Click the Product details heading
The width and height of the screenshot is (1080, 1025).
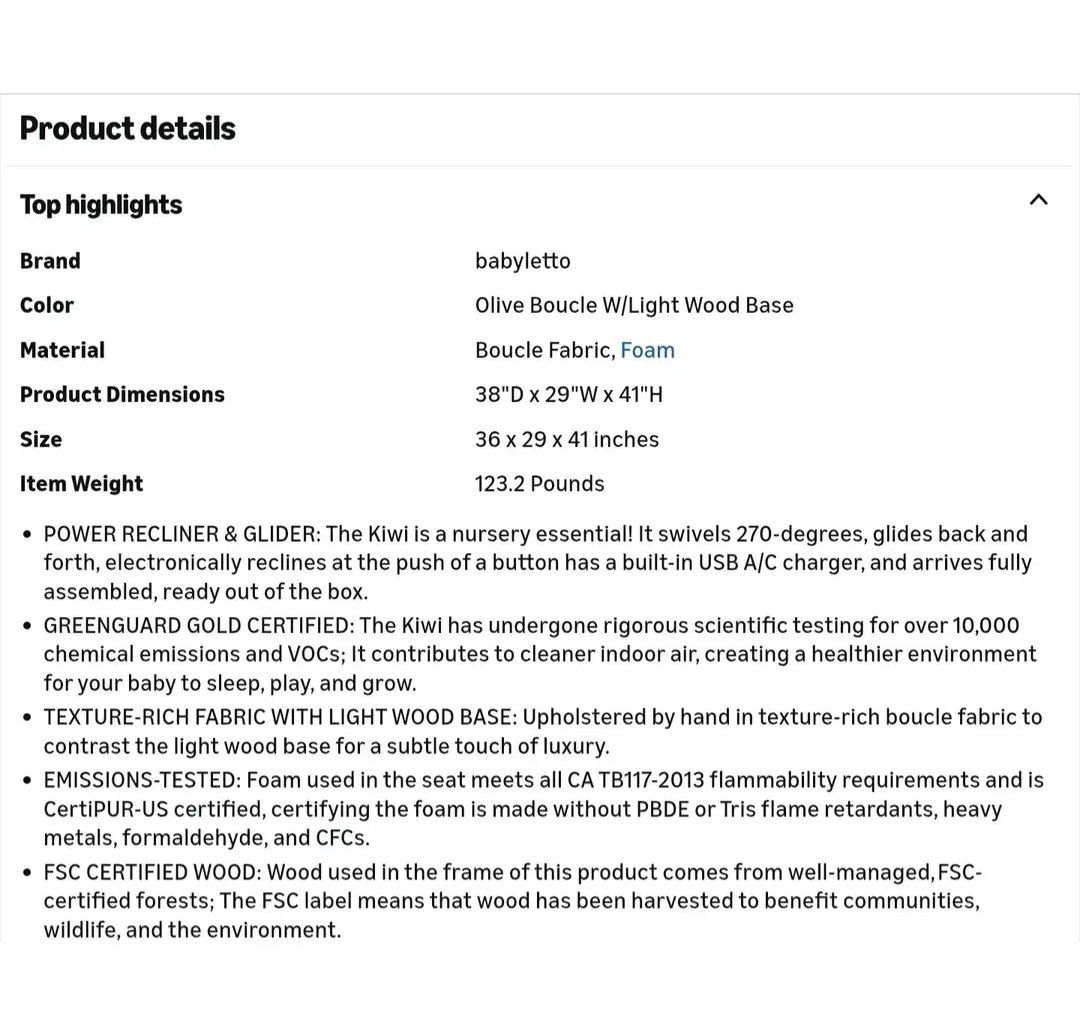(x=128, y=128)
